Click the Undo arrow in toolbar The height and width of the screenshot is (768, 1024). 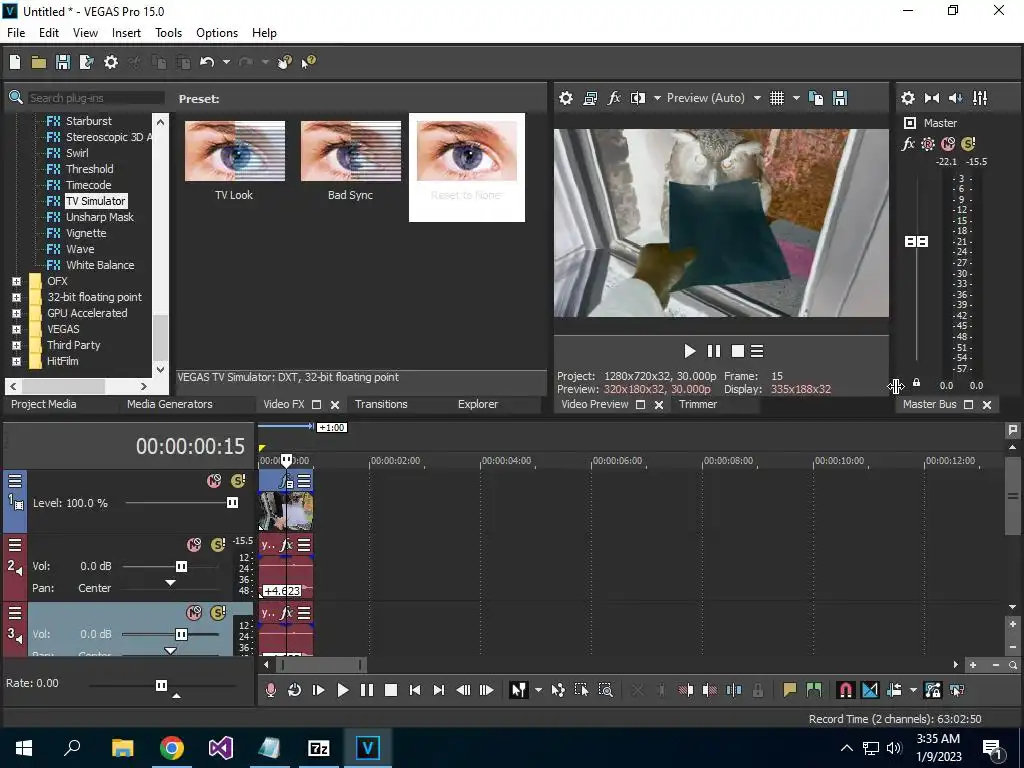pos(207,62)
